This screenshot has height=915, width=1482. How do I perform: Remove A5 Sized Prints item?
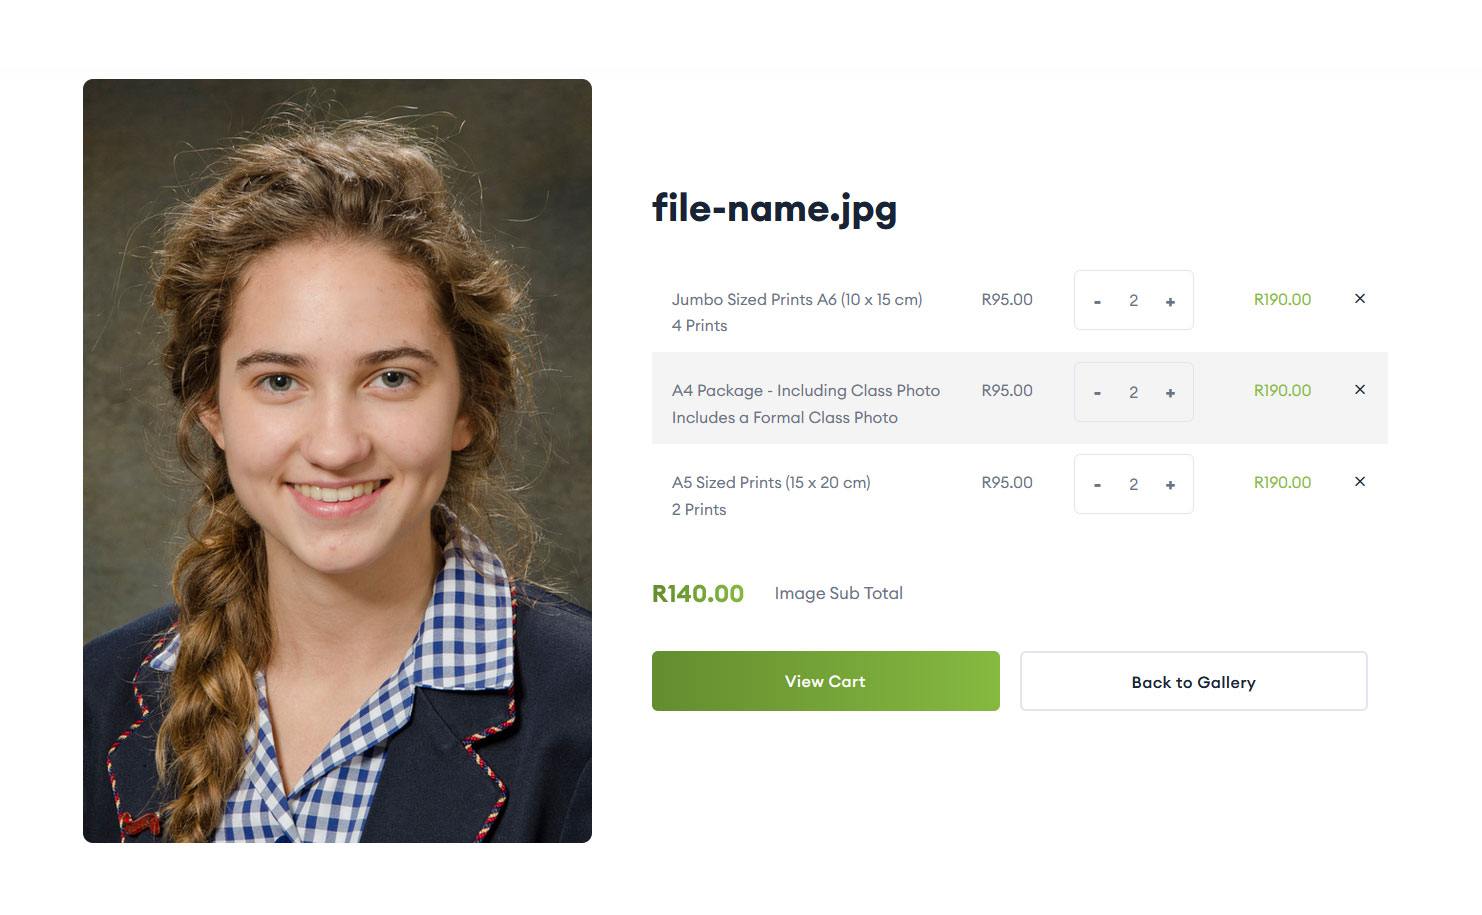(1360, 481)
